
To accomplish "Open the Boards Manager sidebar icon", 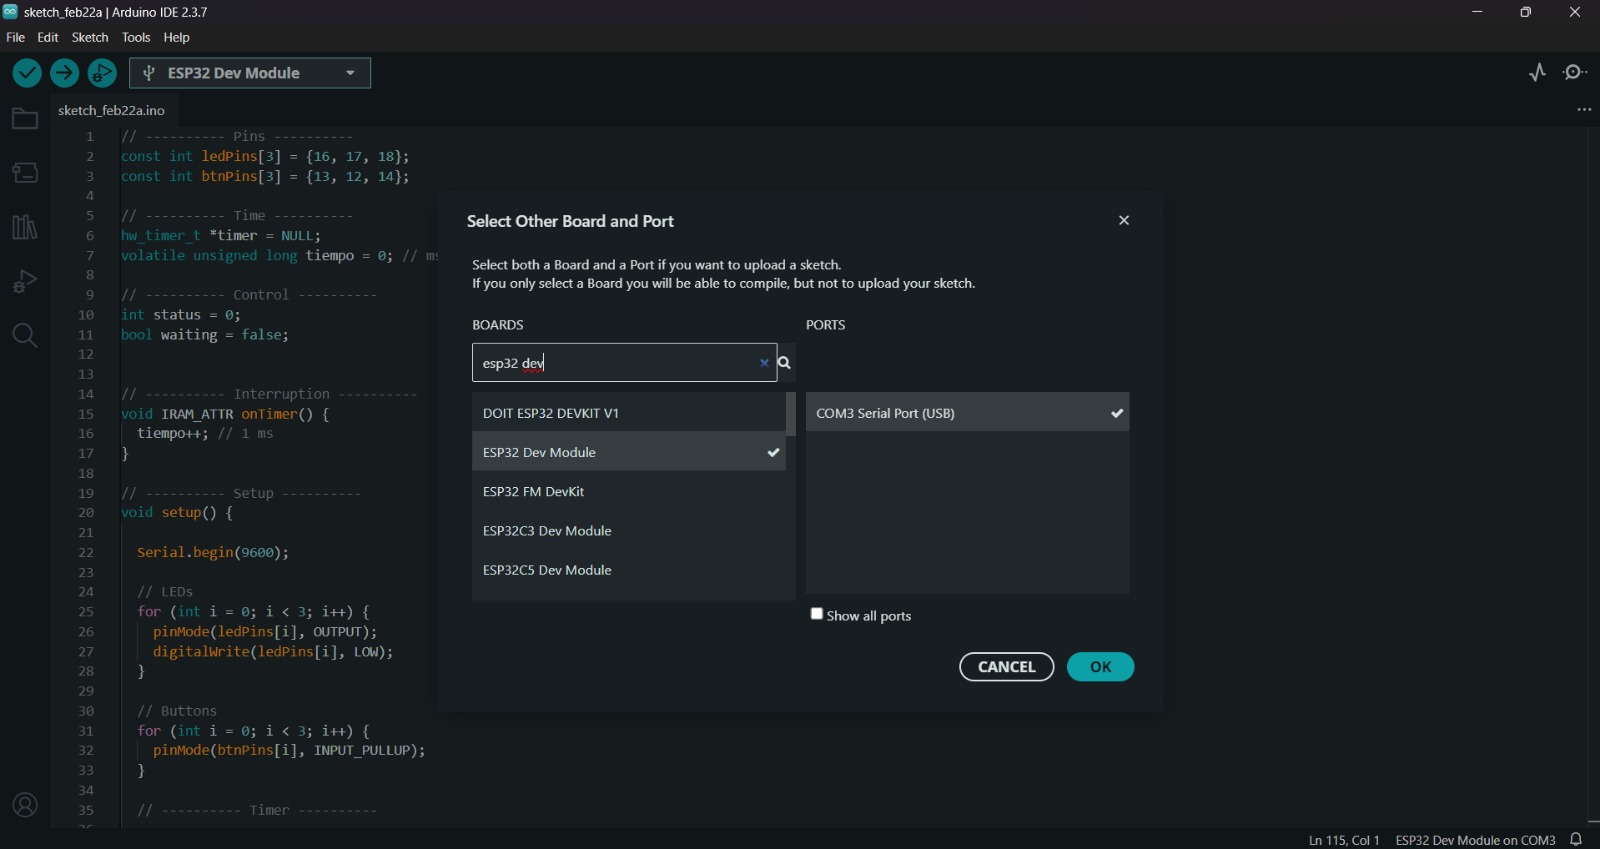I will click(x=25, y=173).
